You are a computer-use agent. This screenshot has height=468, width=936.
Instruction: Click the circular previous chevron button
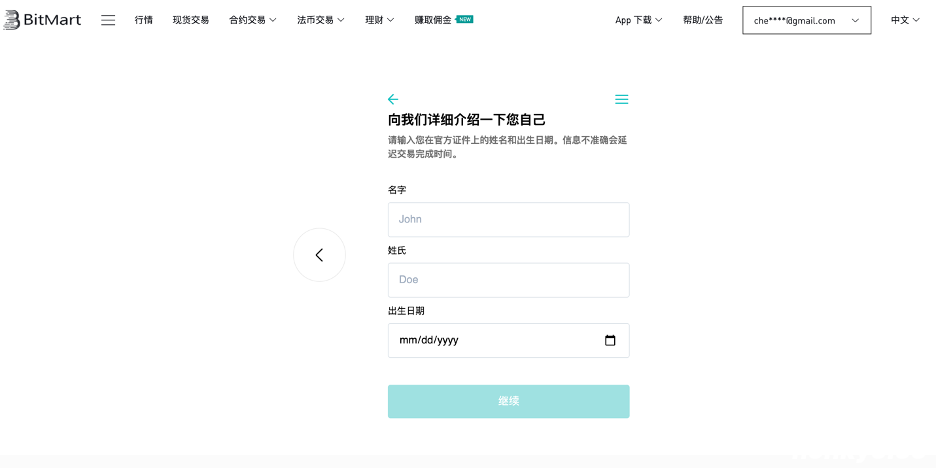point(319,255)
